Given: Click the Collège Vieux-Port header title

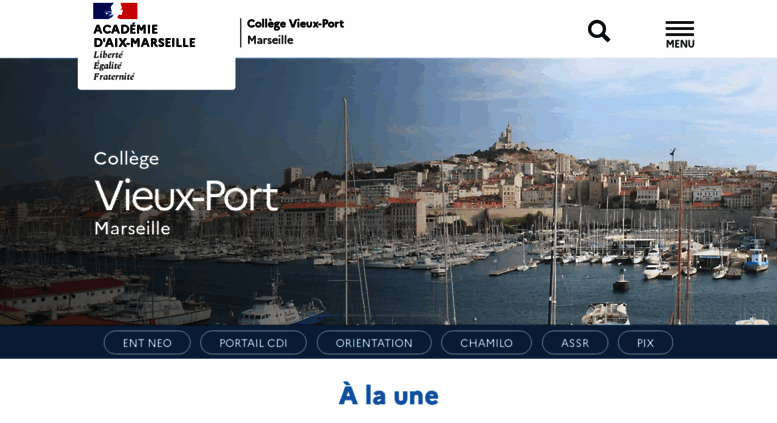Looking at the screenshot, I should tap(295, 24).
